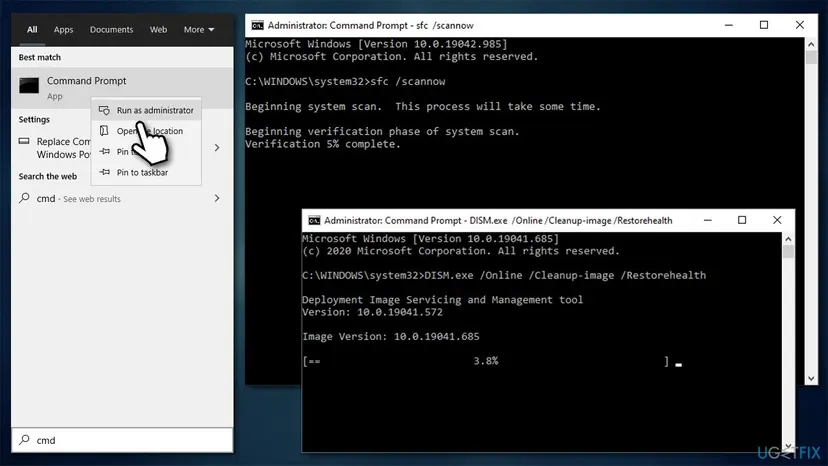Minimize the DISM.exe Command Prompt window
The image size is (828, 466).
tap(708, 220)
